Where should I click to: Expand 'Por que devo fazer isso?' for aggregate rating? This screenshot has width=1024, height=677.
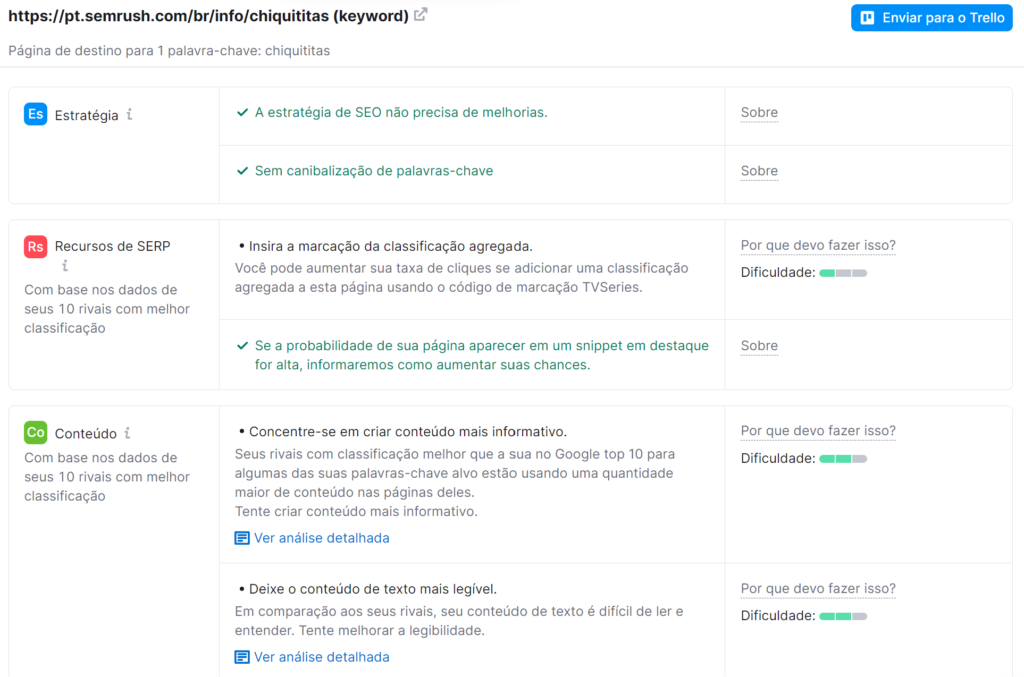click(x=817, y=246)
